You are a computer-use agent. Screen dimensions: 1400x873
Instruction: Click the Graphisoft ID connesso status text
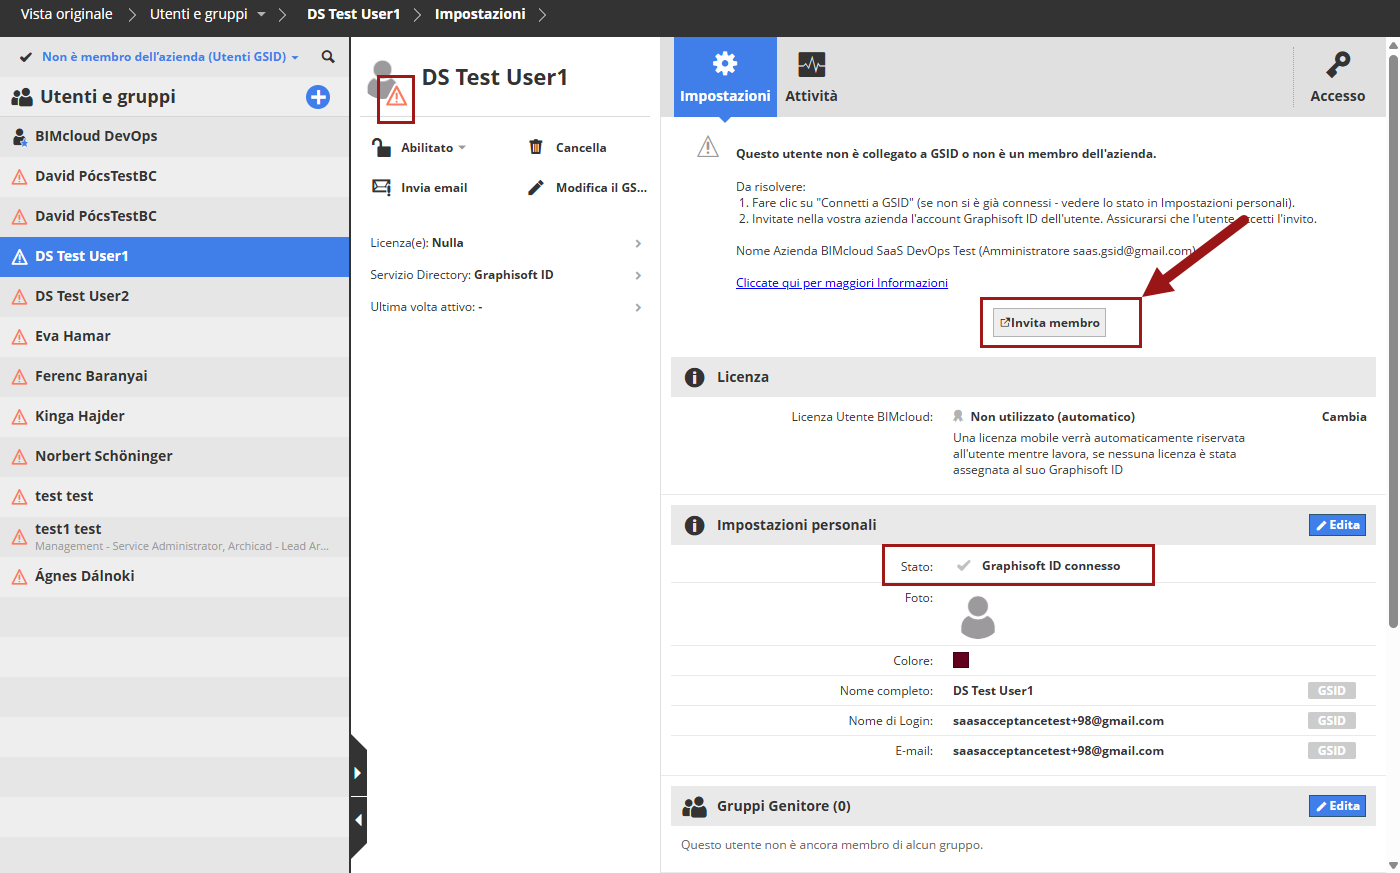(x=1051, y=566)
